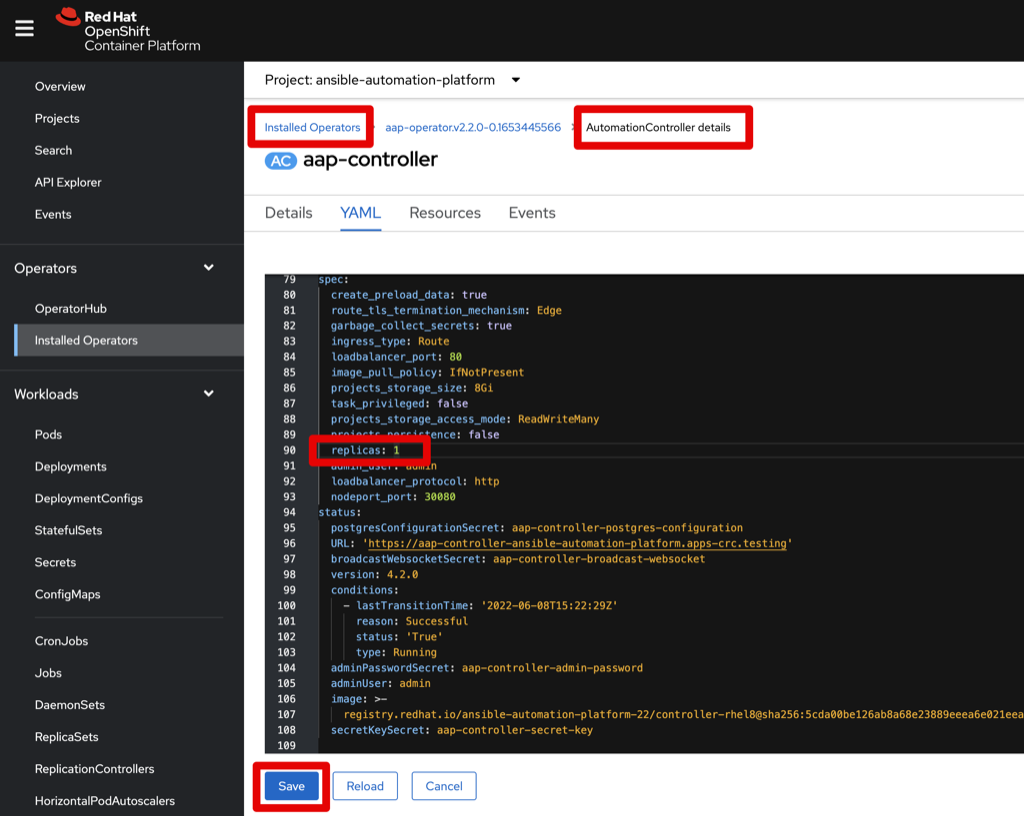Open CronJobs under Workloads
The image size is (1024, 816).
tap(61, 641)
